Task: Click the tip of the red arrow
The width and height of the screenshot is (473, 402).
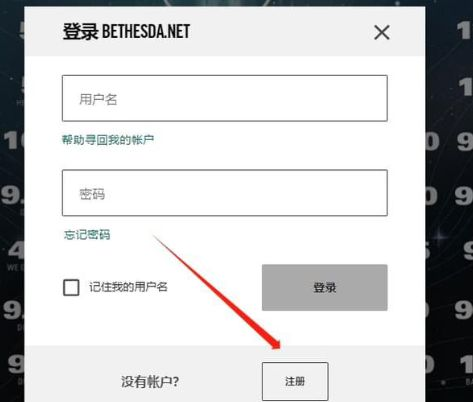Action: [279, 348]
